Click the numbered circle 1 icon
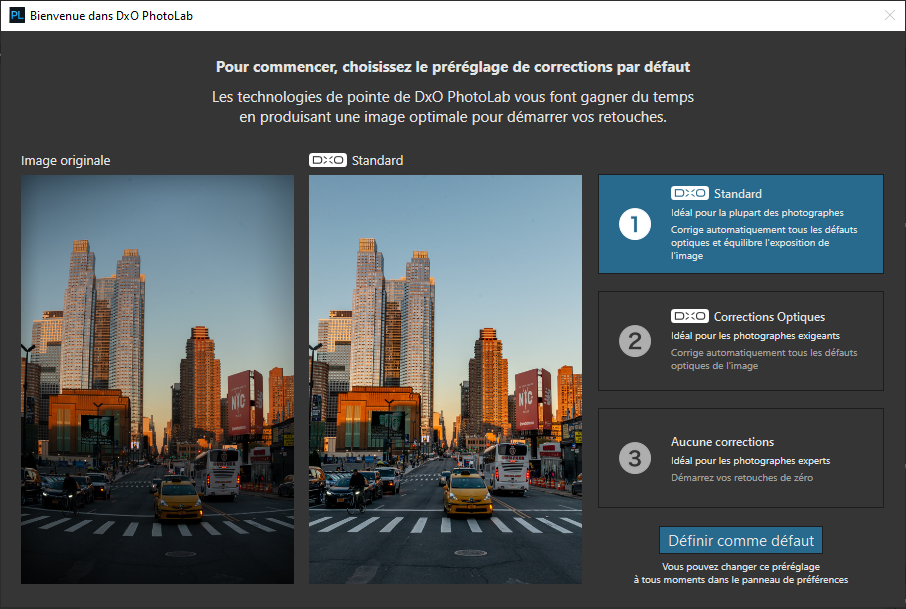The image size is (906, 609). coord(635,224)
